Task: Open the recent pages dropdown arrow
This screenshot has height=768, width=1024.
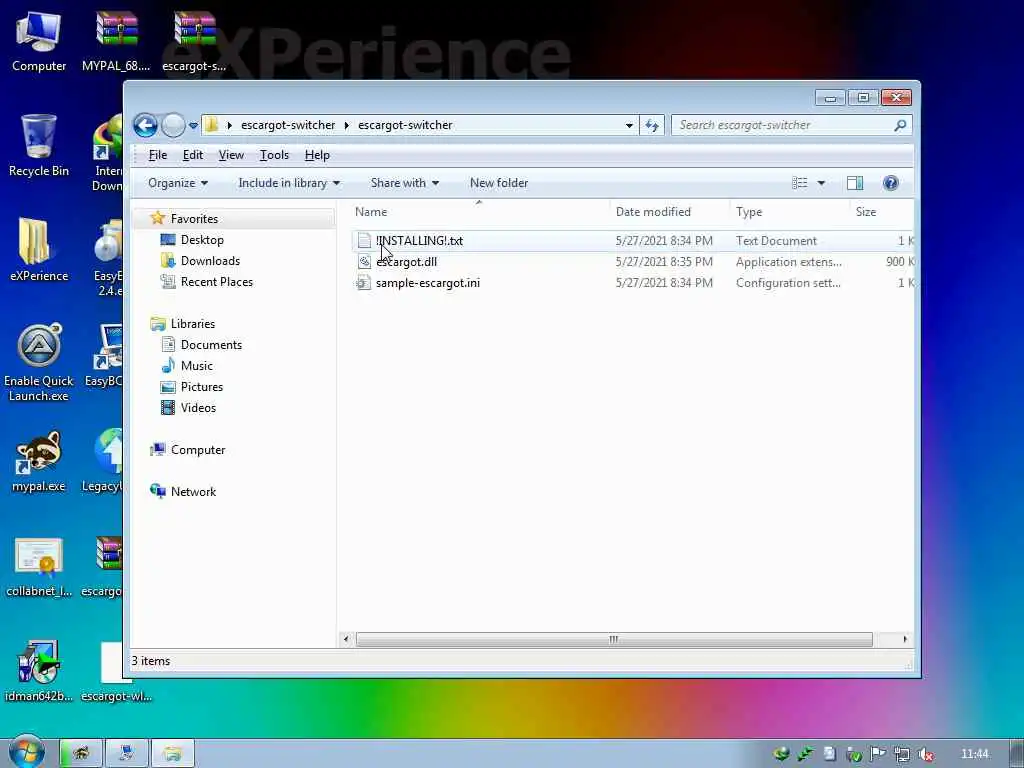Action: point(193,125)
